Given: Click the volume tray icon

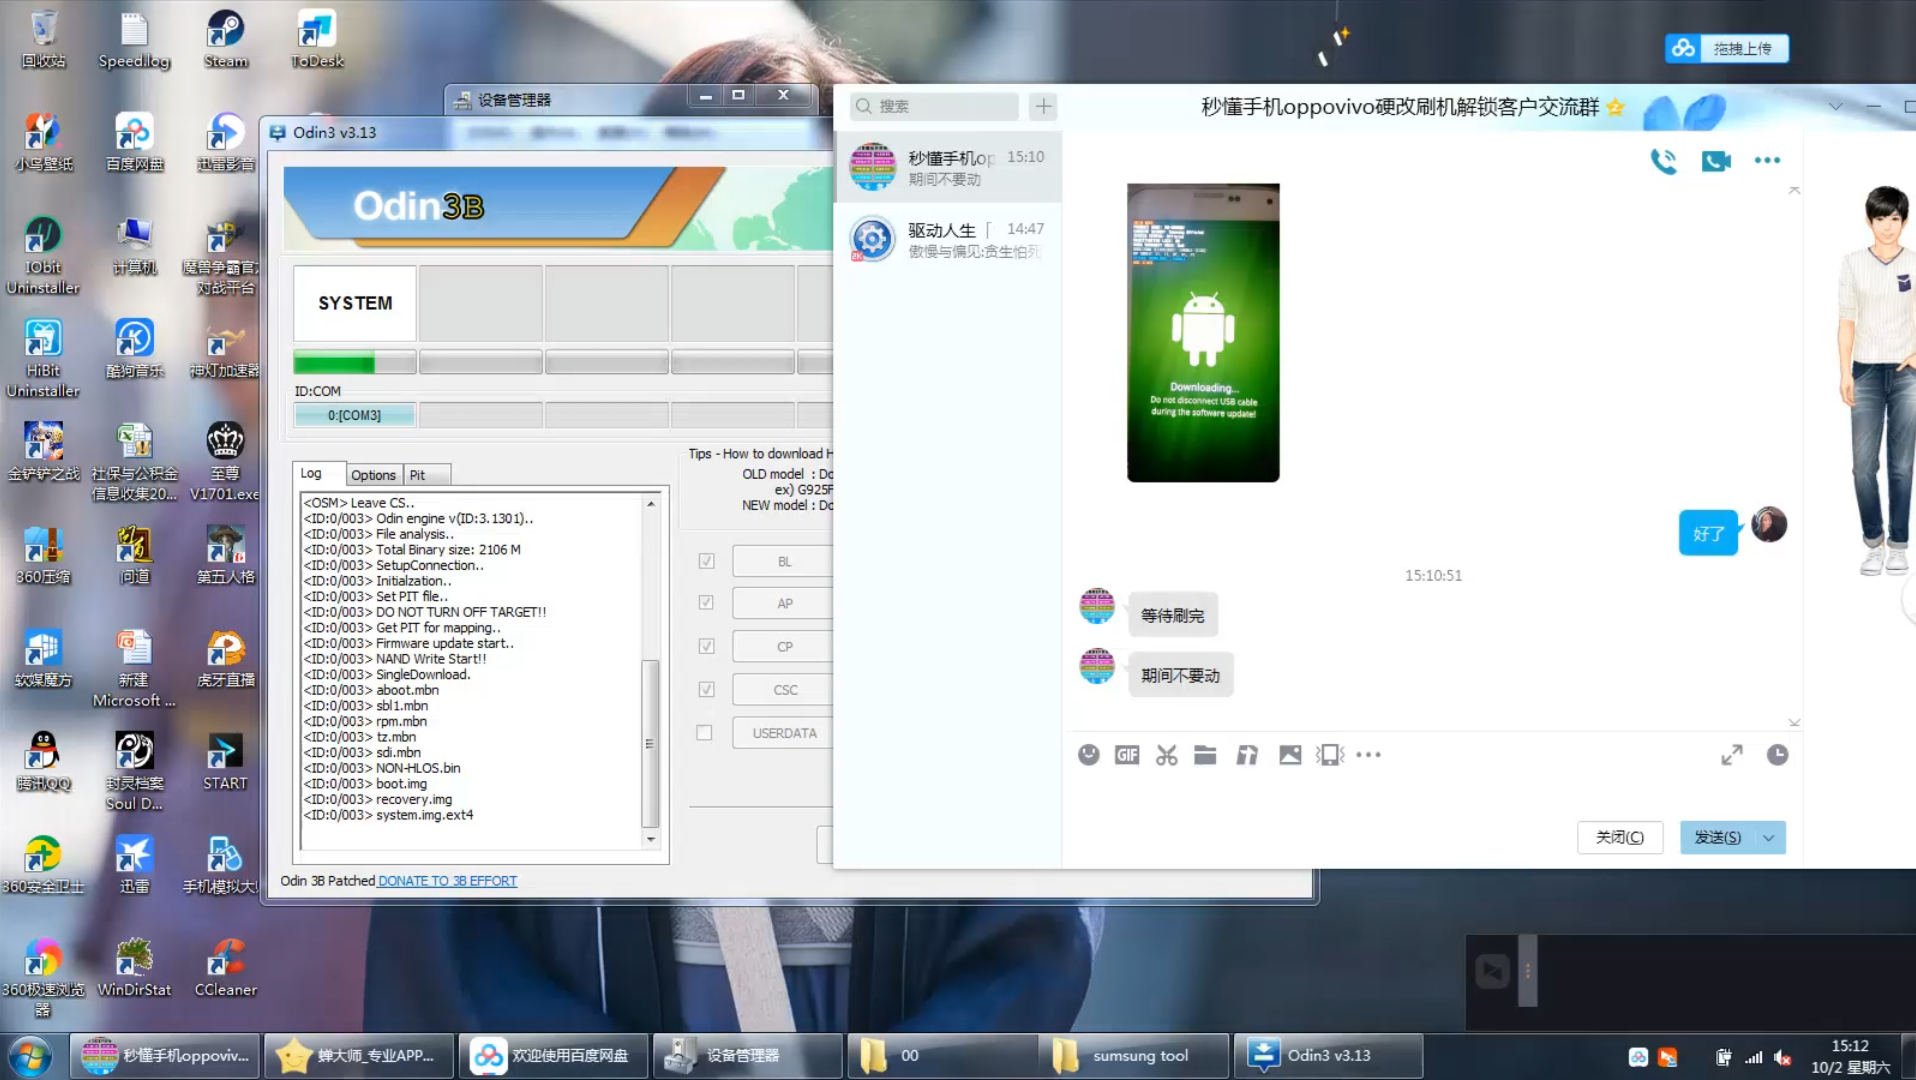Looking at the screenshot, I should (x=1782, y=1057).
